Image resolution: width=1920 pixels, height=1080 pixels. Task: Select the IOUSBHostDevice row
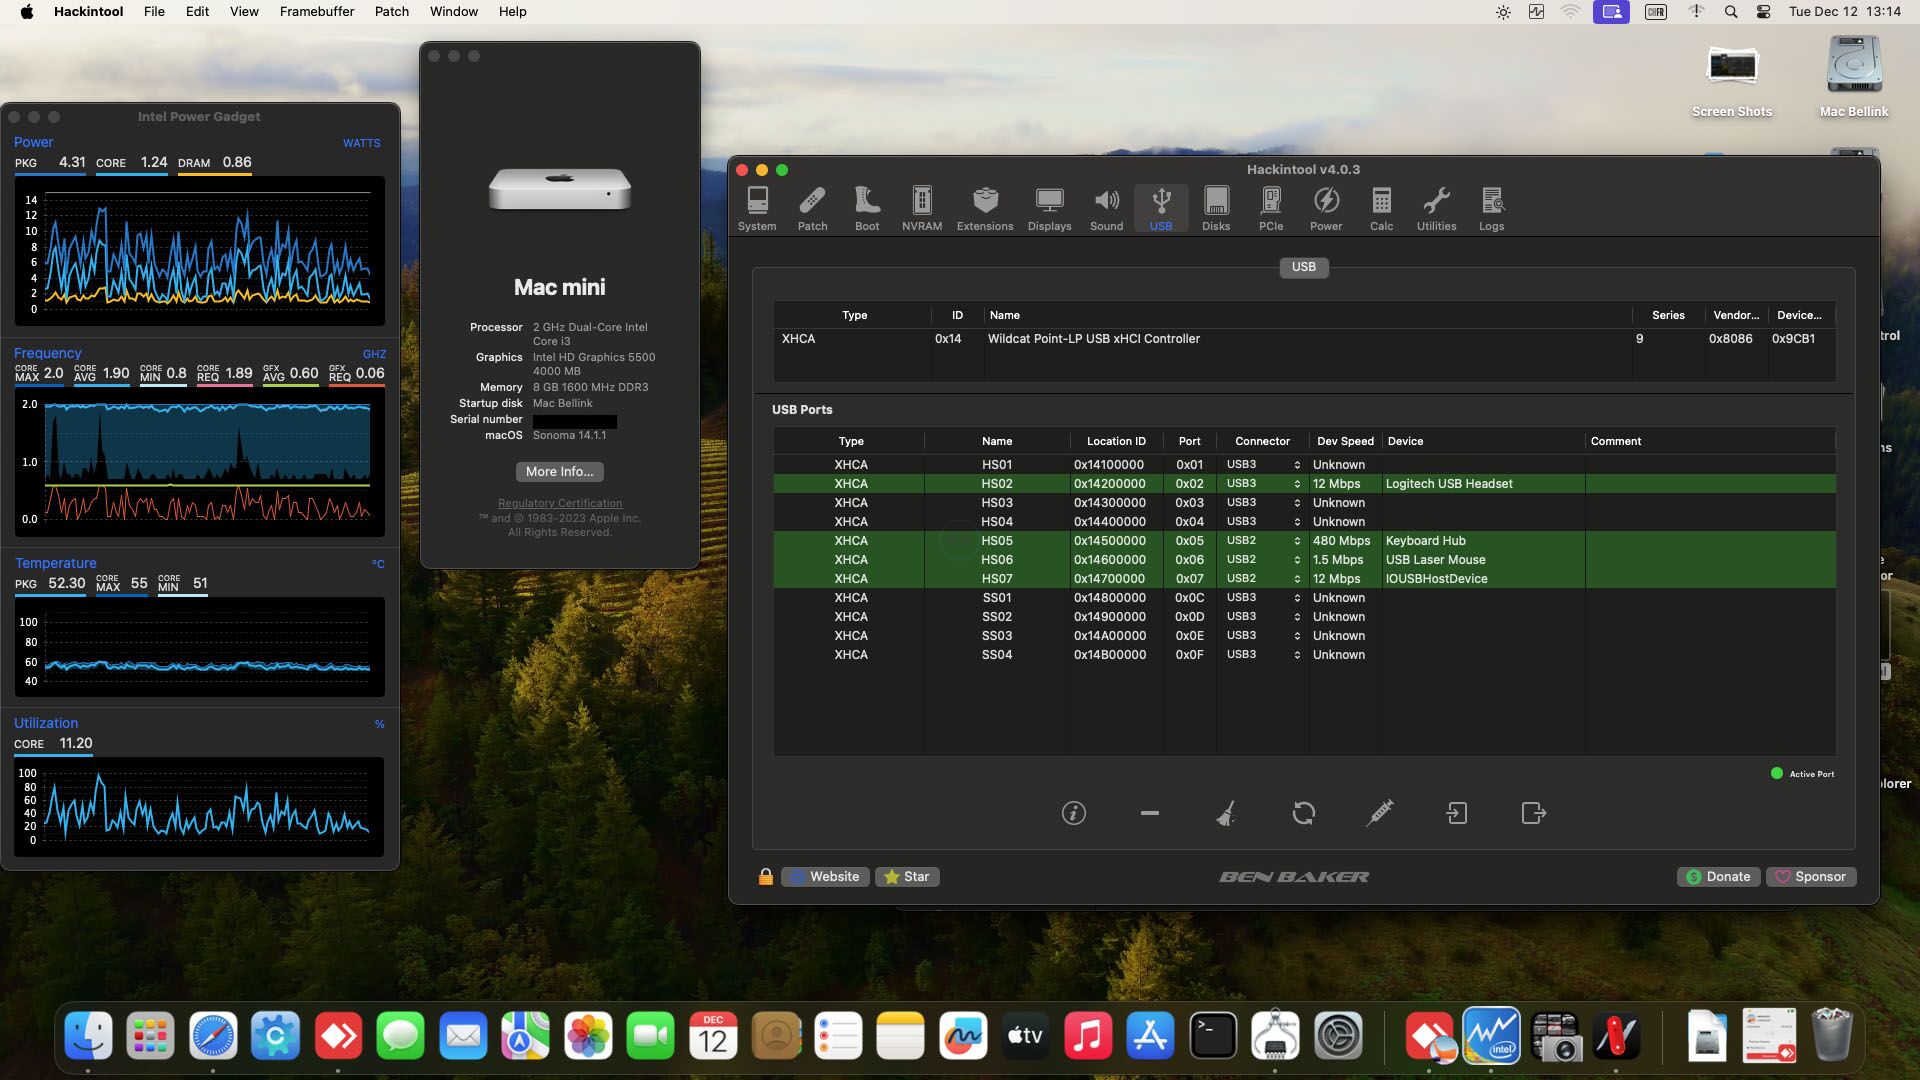click(x=1304, y=579)
